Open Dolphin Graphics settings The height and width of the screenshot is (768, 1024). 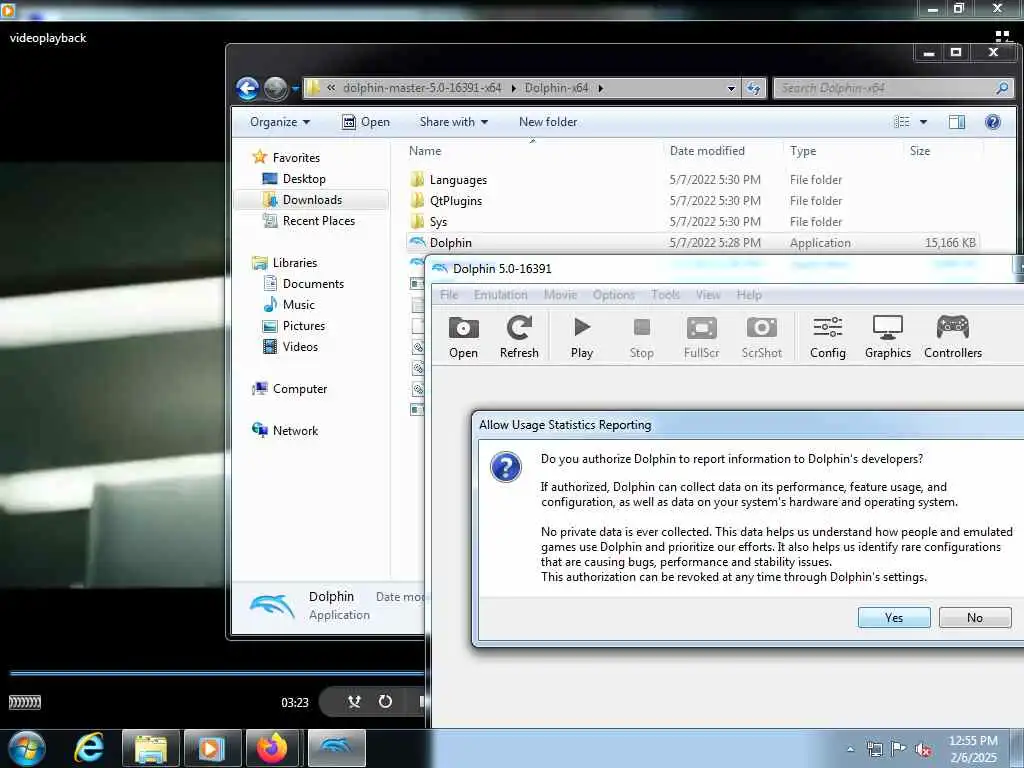pyautogui.click(x=888, y=337)
